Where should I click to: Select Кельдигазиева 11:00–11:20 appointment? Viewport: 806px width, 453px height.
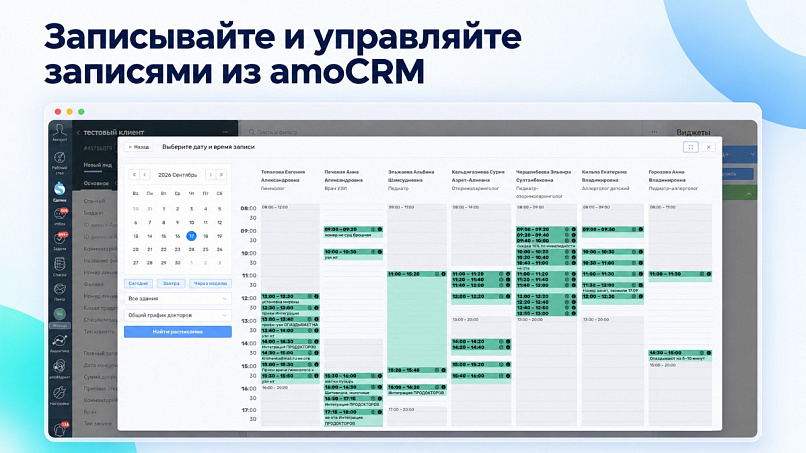481,274
